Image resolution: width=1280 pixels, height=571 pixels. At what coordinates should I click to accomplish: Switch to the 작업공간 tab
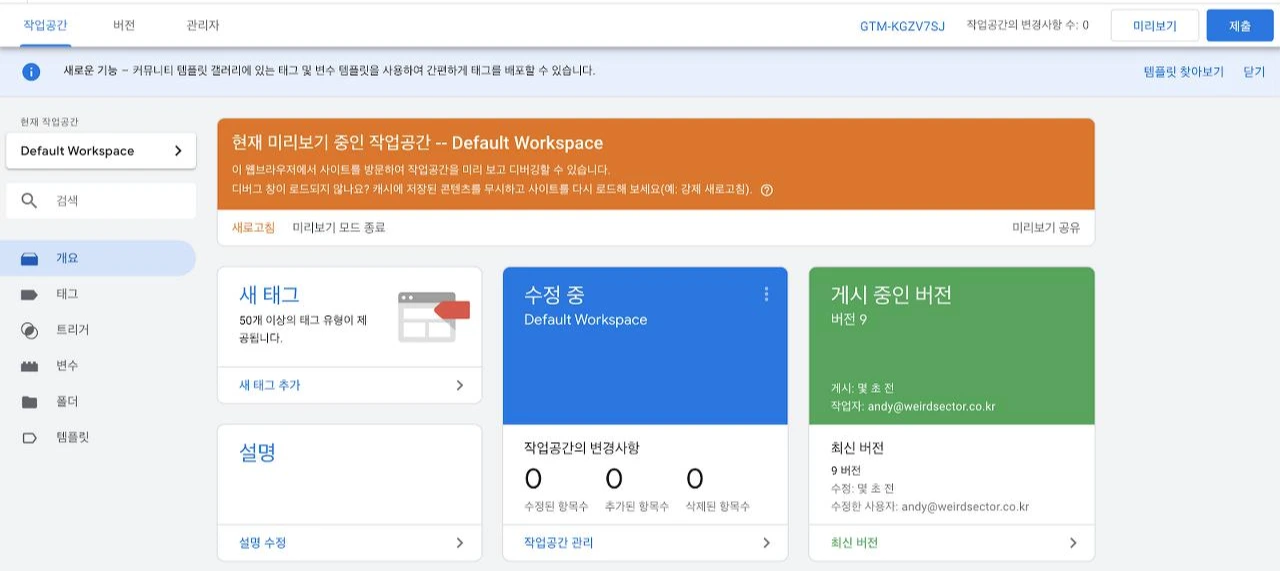45,25
